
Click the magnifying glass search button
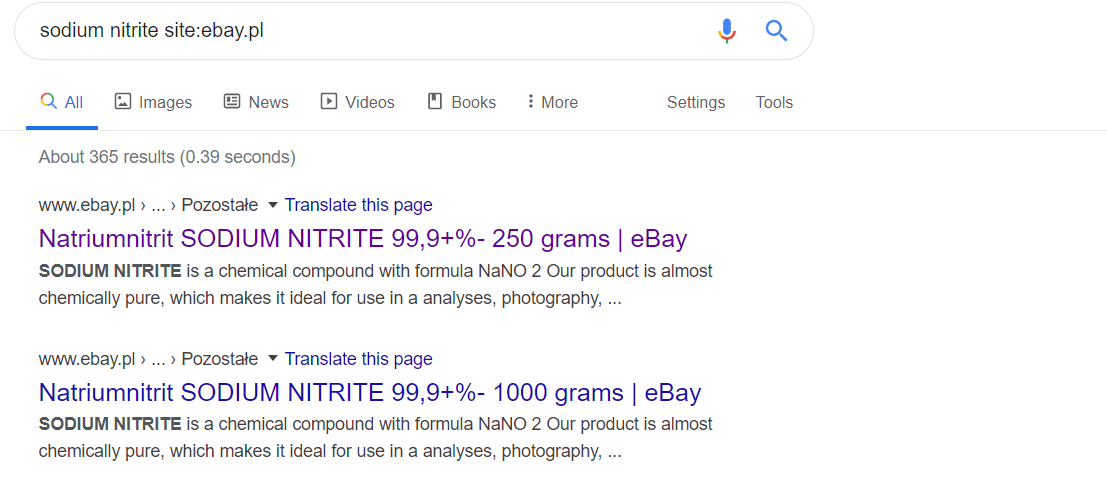point(776,31)
